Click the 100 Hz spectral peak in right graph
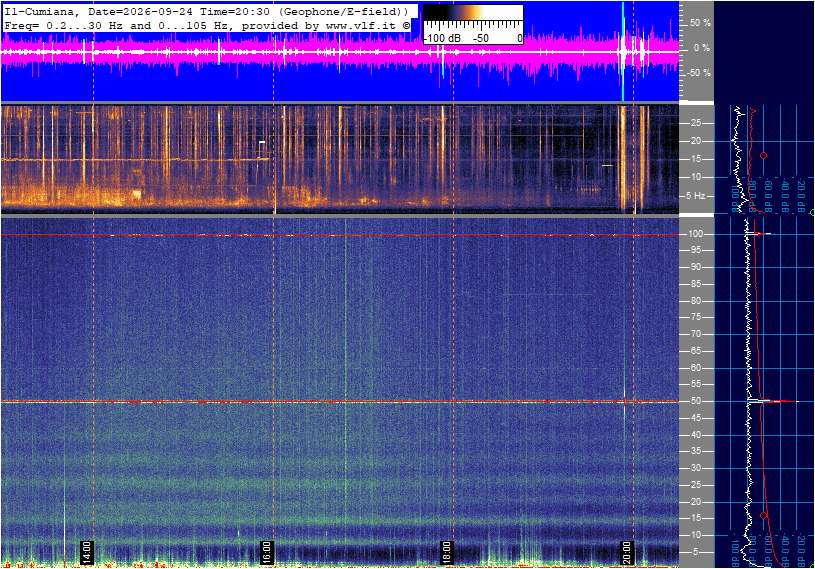Viewport: 815px width, 569px height. (759, 234)
